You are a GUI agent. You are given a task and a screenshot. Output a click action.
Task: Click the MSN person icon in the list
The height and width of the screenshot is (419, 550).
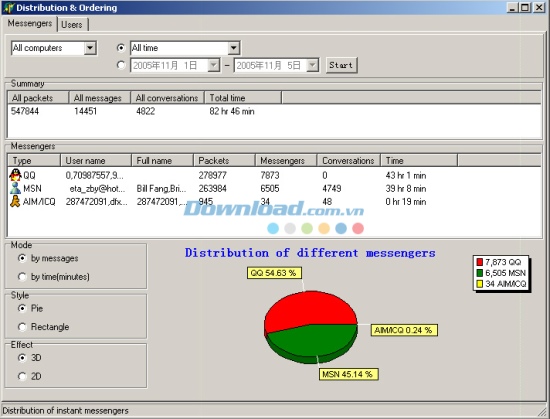(15, 188)
